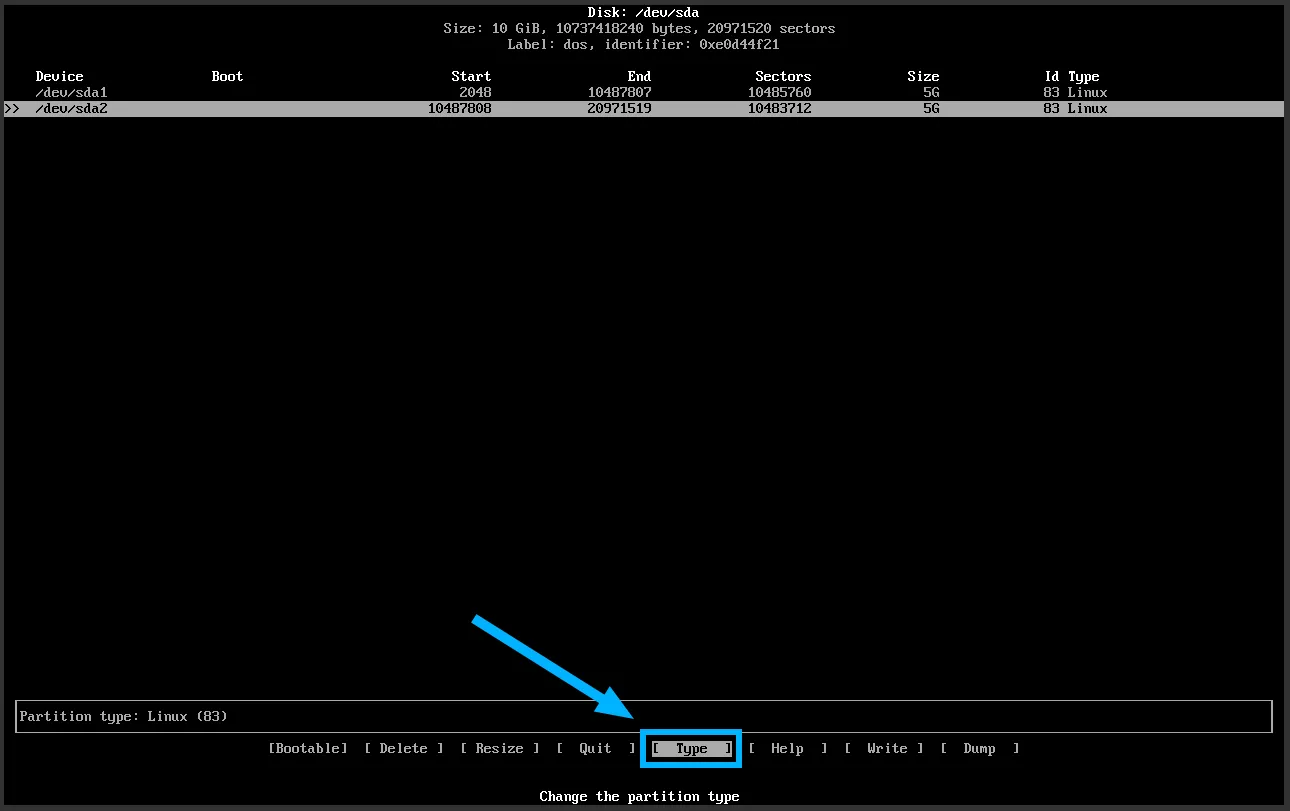Click the Change the partition type hint
Viewport: 1290px width, 811px height.
639,796
